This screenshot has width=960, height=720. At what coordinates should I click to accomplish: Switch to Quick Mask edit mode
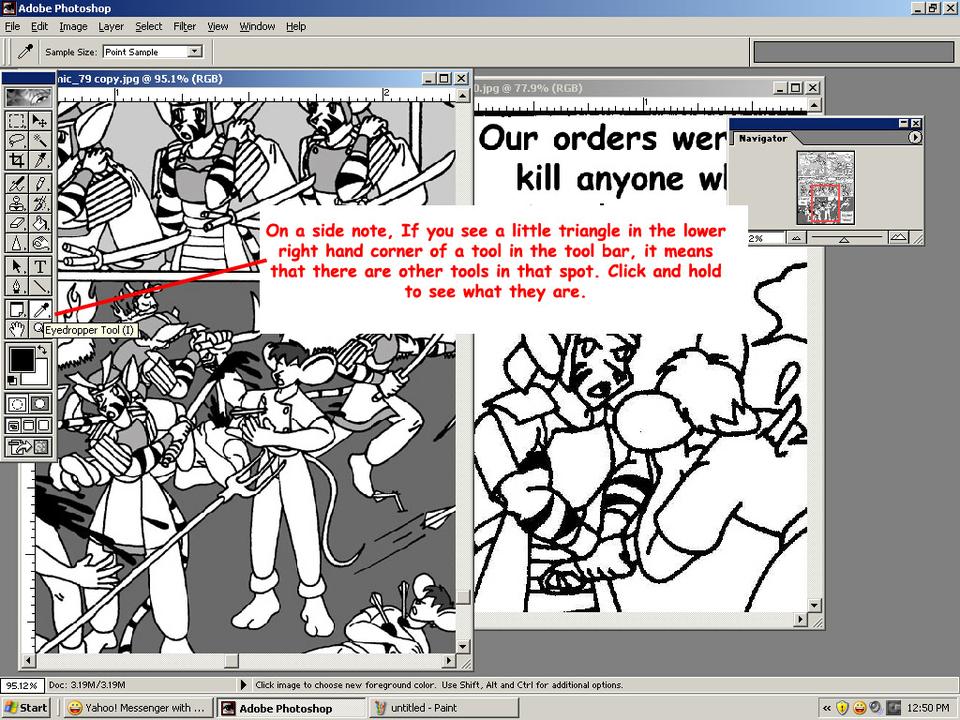[40, 404]
